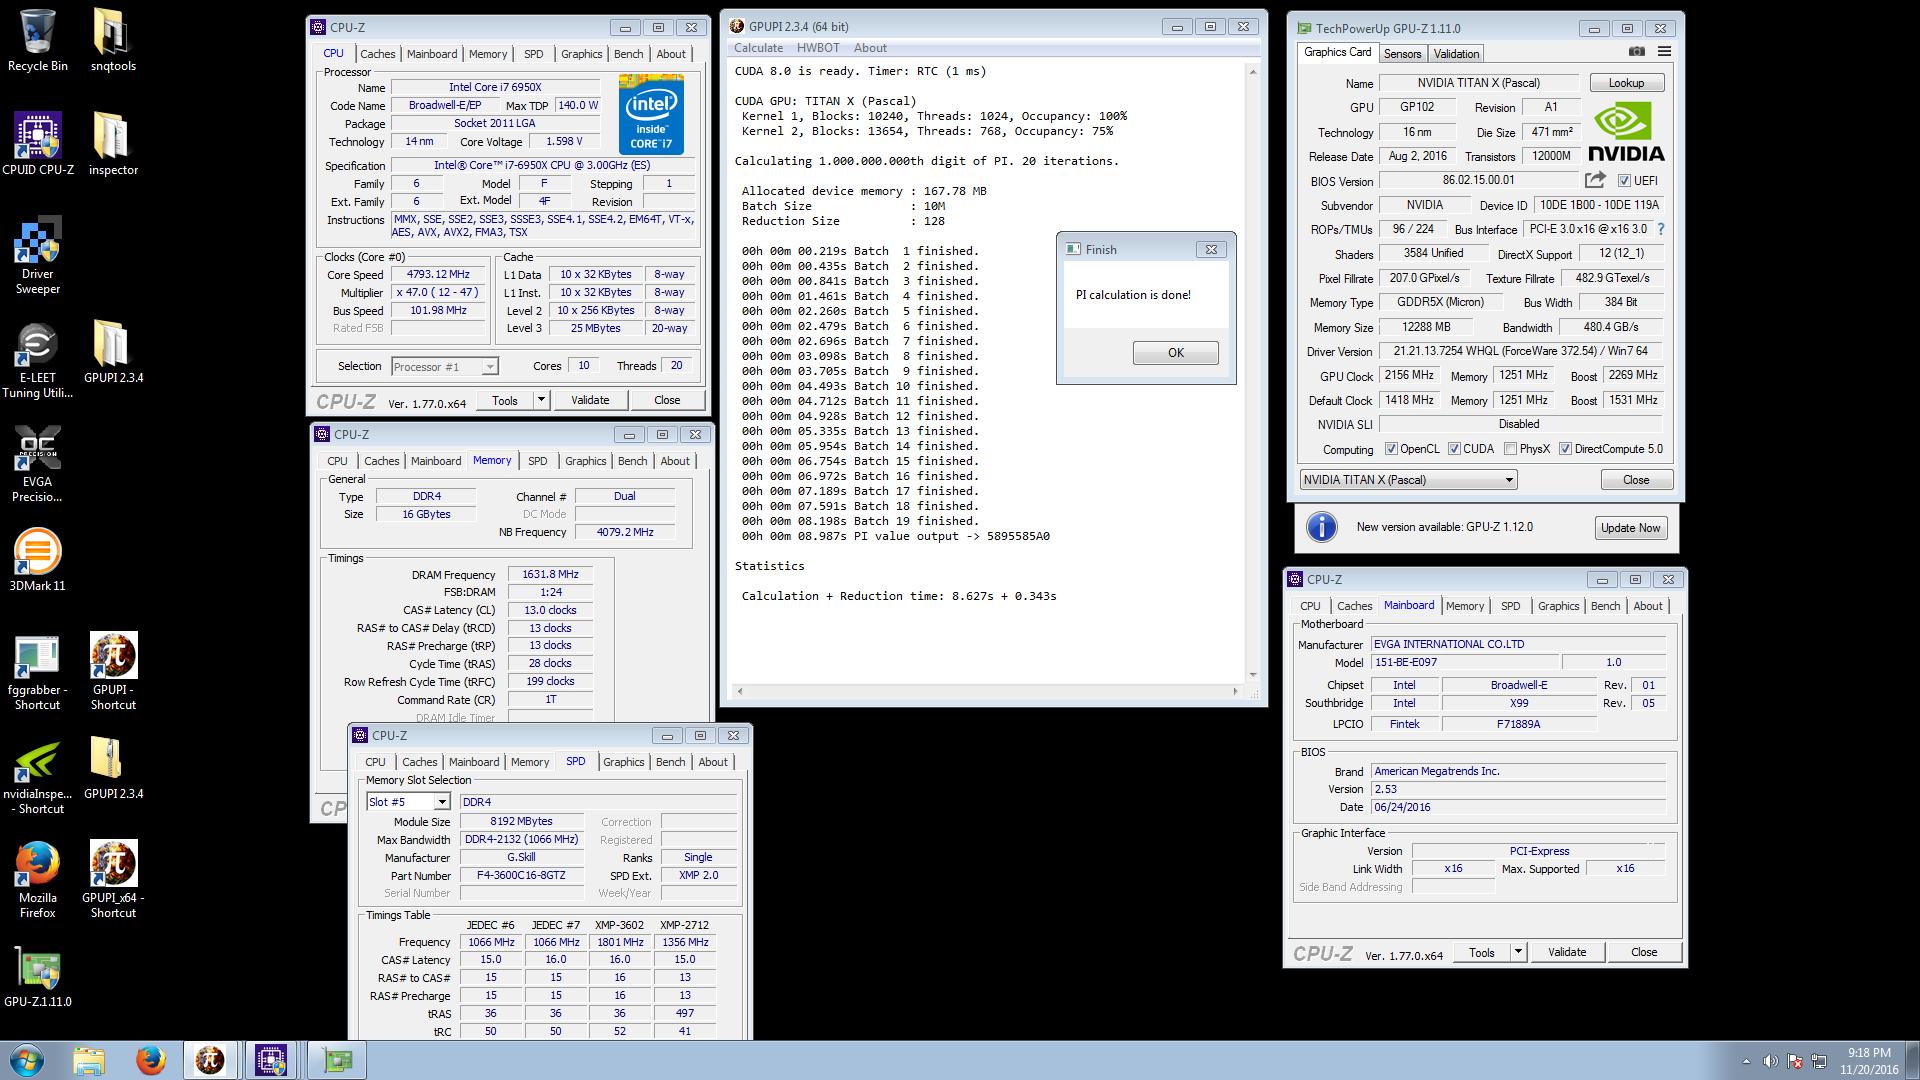Switch to Sensors tab in GPU-Z

pos(1402,54)
